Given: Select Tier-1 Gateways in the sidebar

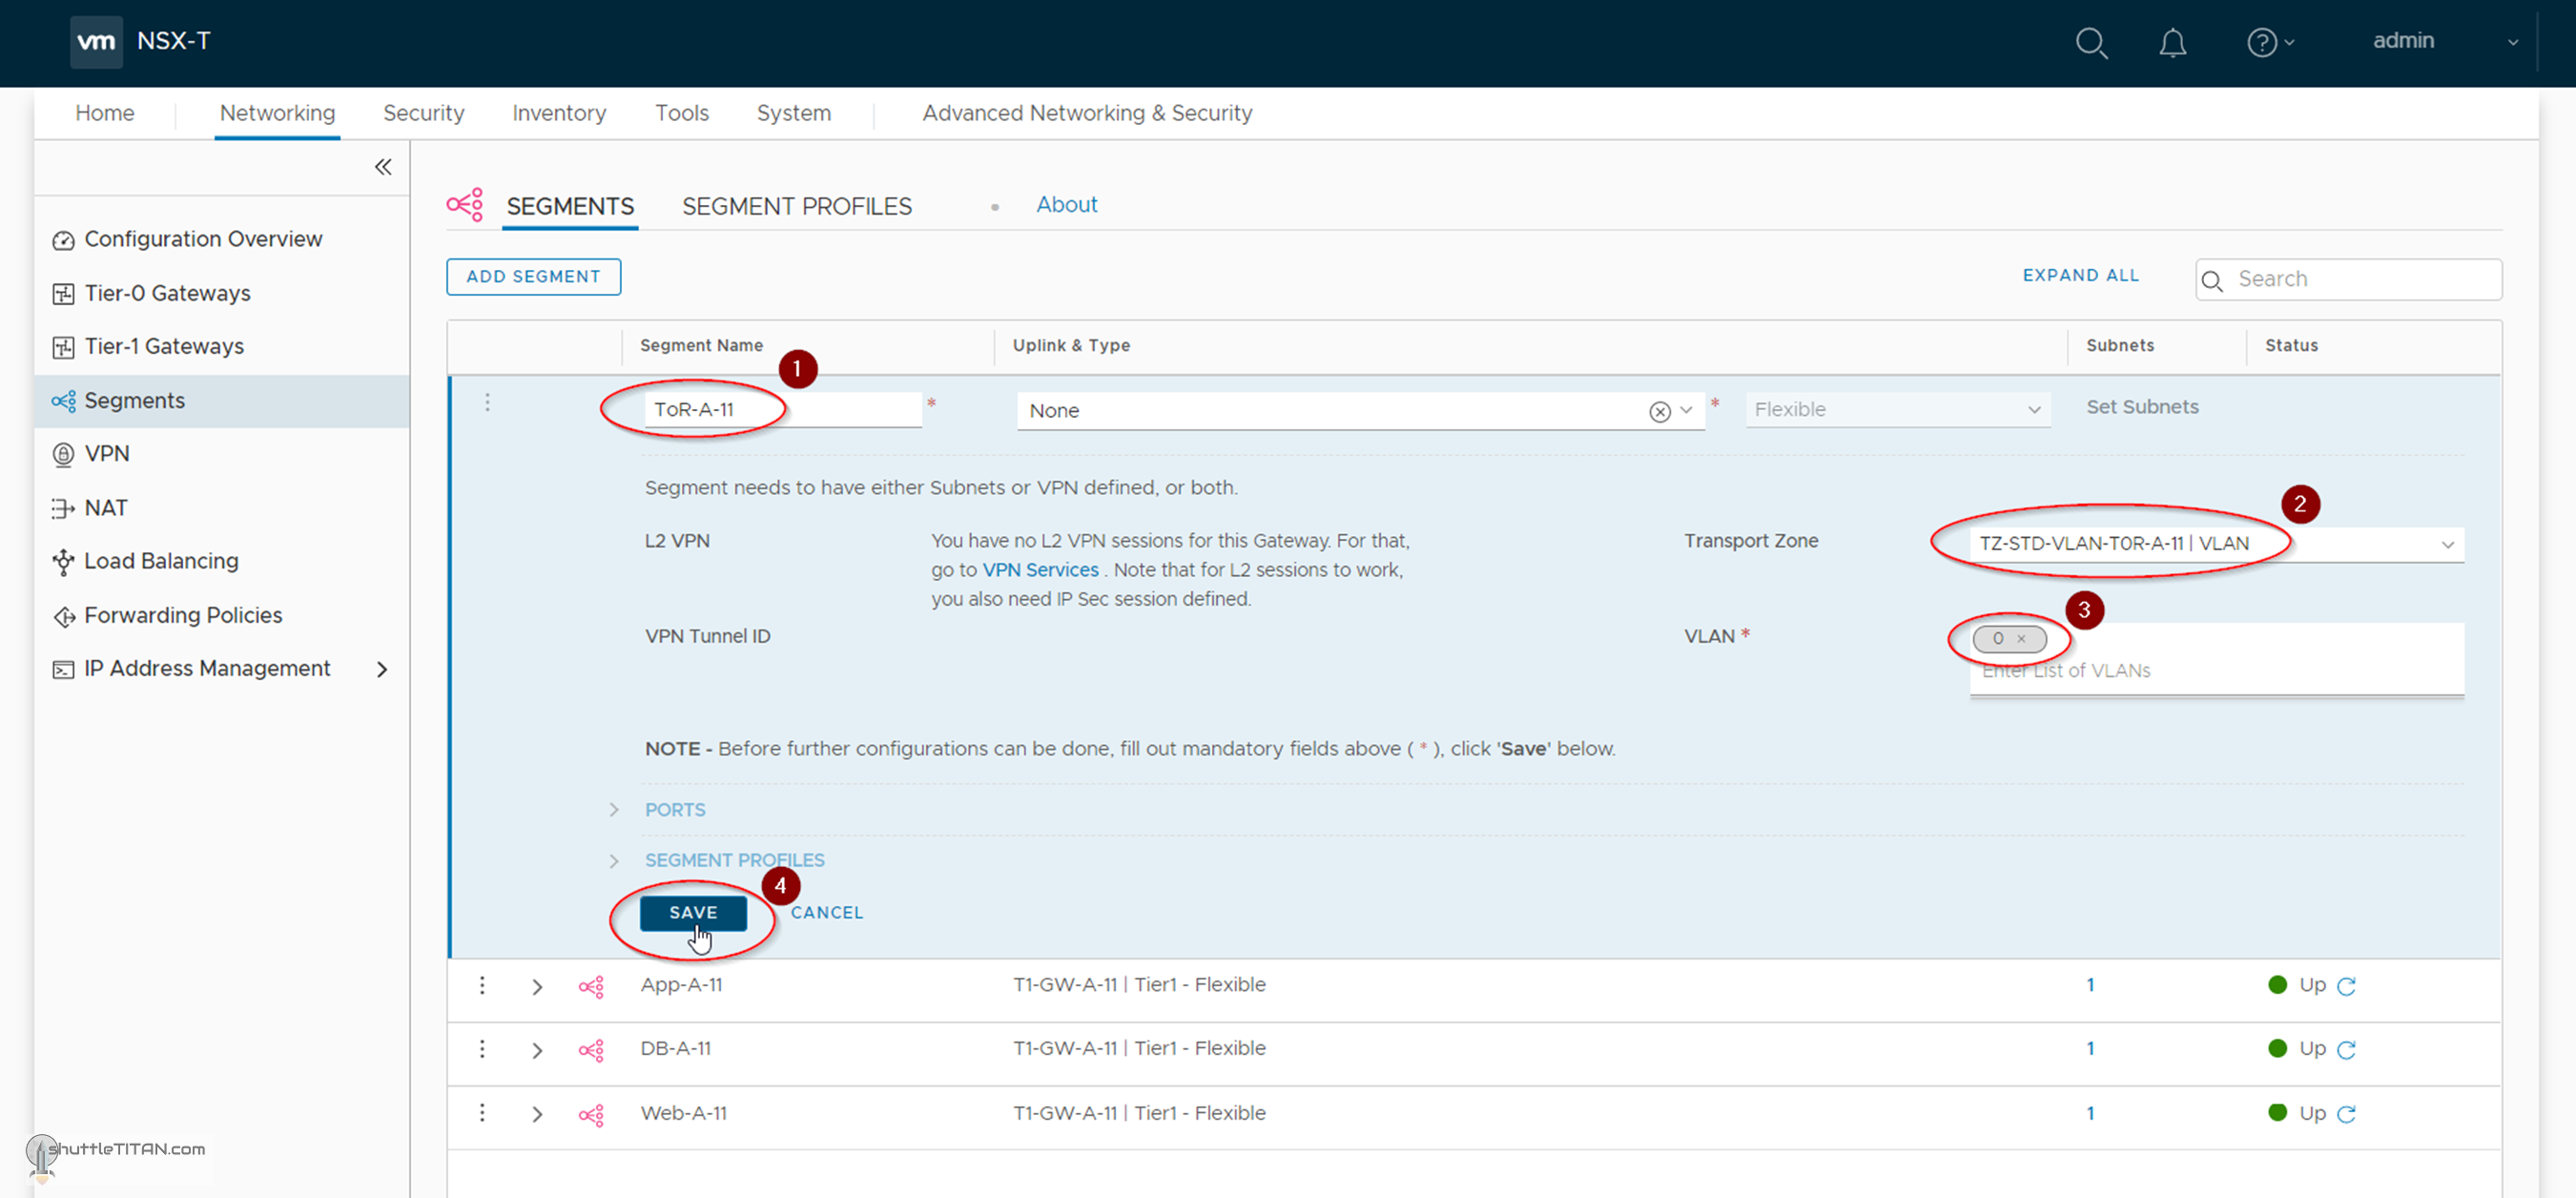Looking at the screenshot, I should (164, 347).
